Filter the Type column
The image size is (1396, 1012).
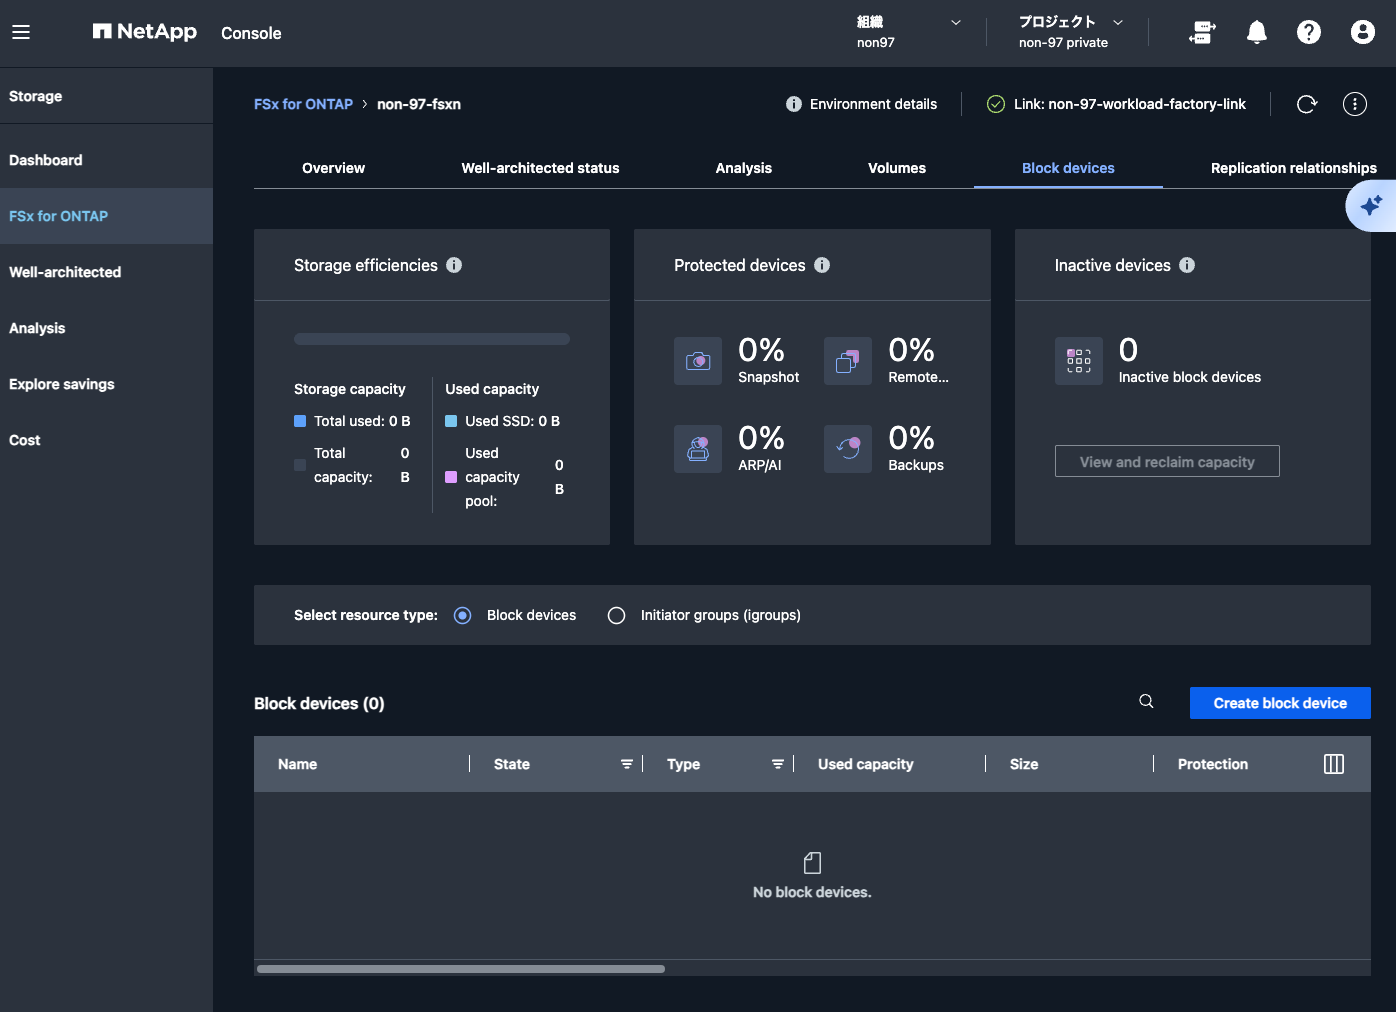click(778, 764)
